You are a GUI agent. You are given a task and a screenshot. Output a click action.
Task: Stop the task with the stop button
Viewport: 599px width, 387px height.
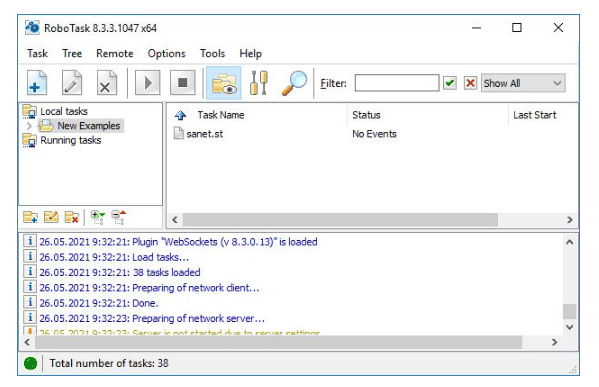182,83
